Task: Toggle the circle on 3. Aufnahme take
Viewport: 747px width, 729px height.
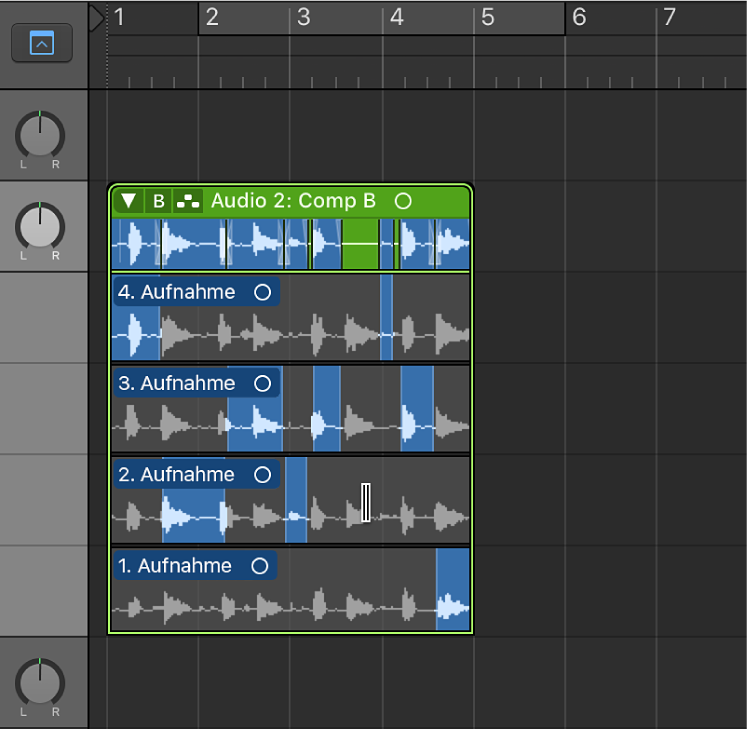Action: tap(262, 383)
